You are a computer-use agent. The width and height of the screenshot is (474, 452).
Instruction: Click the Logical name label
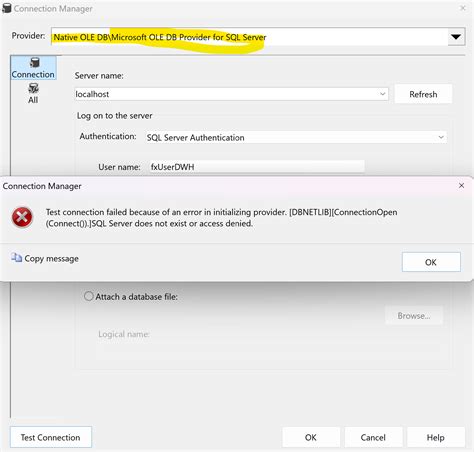pos(124,334)
